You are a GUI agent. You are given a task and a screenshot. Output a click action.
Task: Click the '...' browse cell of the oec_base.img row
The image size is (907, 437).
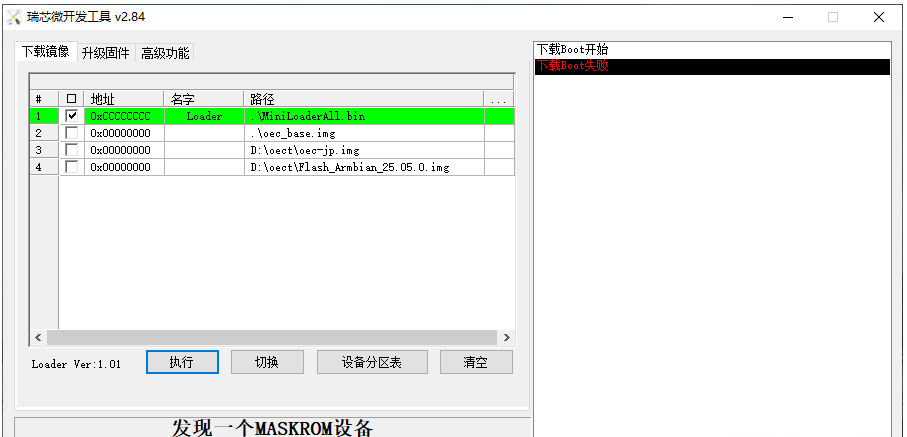click(499, 133)
